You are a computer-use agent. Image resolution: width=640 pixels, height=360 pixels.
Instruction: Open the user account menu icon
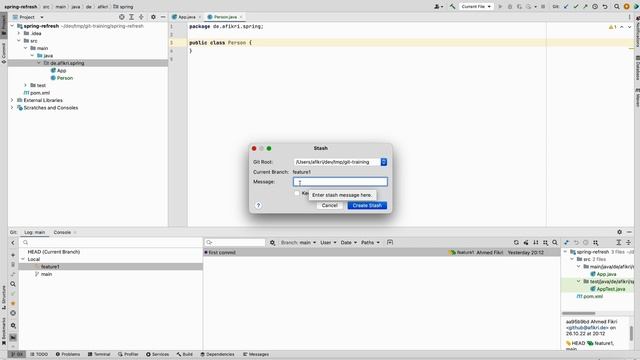point(438,7)
